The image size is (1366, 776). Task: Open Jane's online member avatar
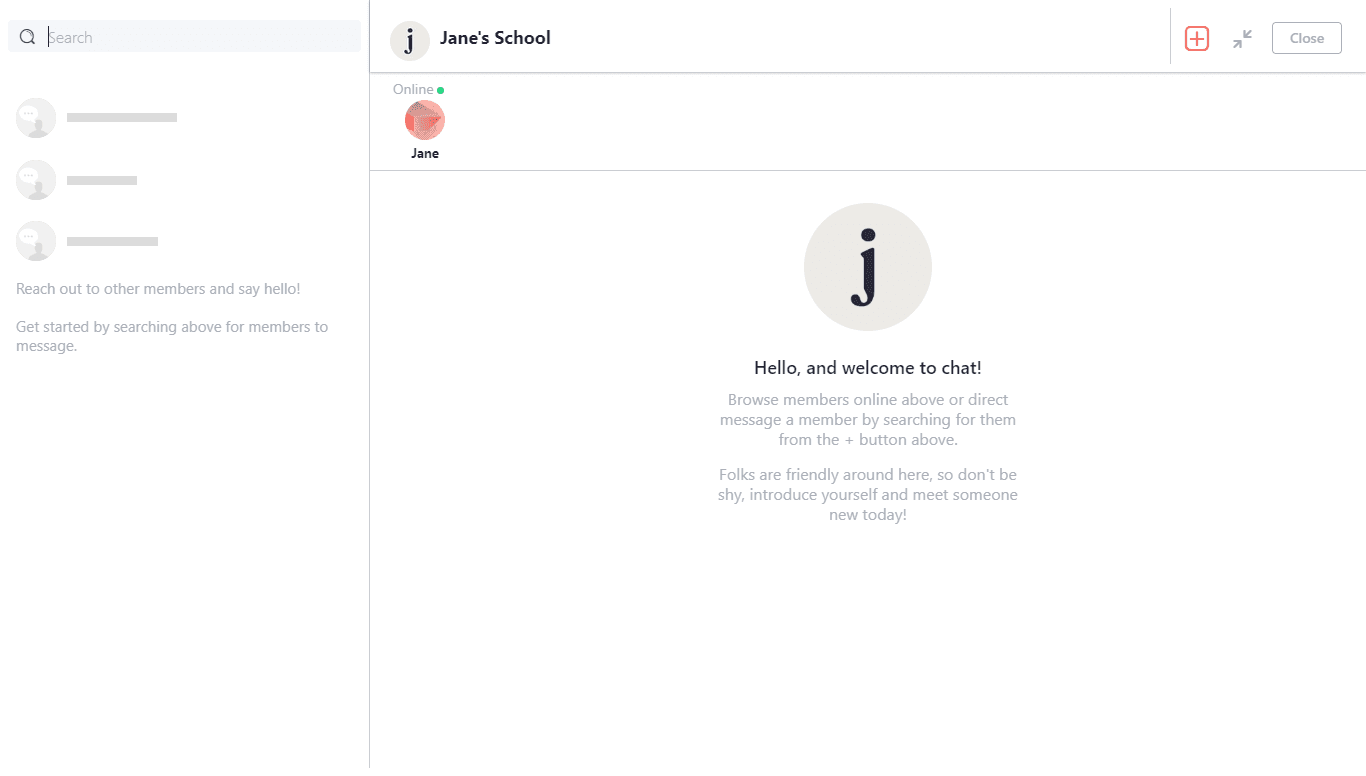(x=424, y=120)
